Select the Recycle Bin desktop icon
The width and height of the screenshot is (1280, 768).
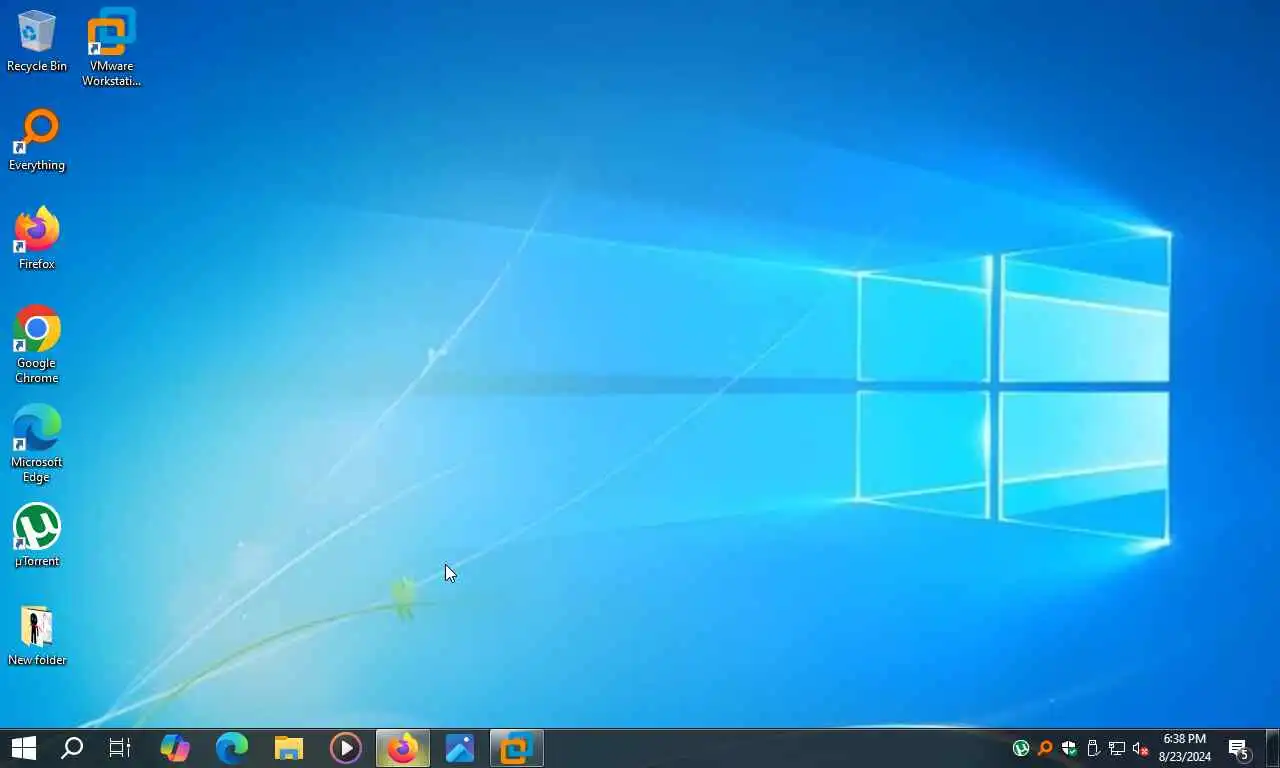(x=37, y=41)
